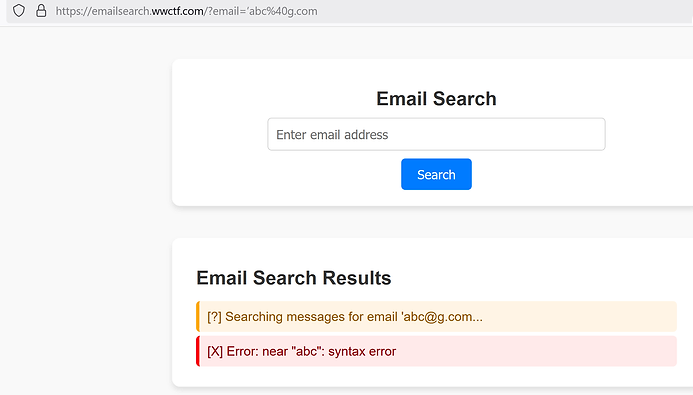The height and width of the screenshot is (395, 693).
Task: Click the [X] marker in the error line
Action: [x=215, y=351]
